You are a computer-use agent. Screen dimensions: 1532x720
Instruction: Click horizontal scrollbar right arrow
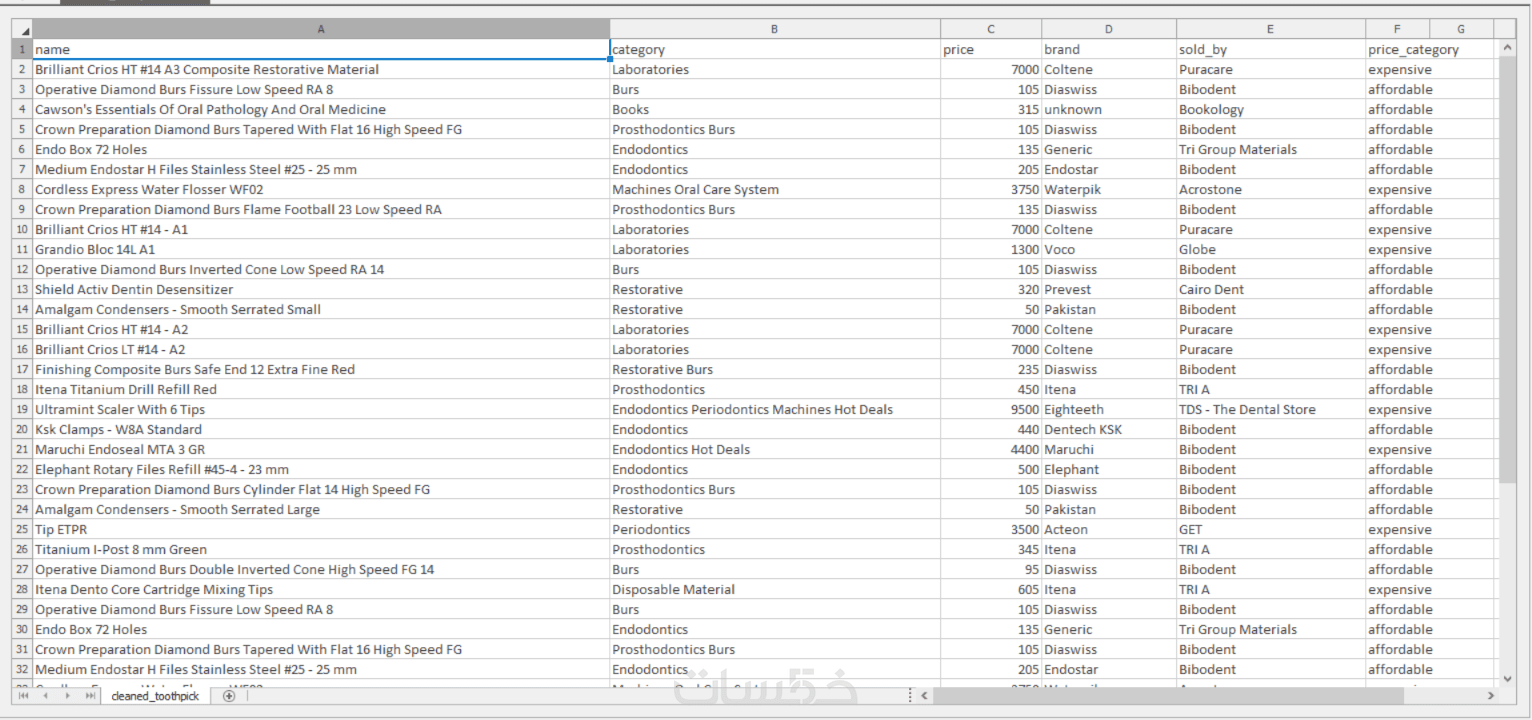click(1491, 696)
